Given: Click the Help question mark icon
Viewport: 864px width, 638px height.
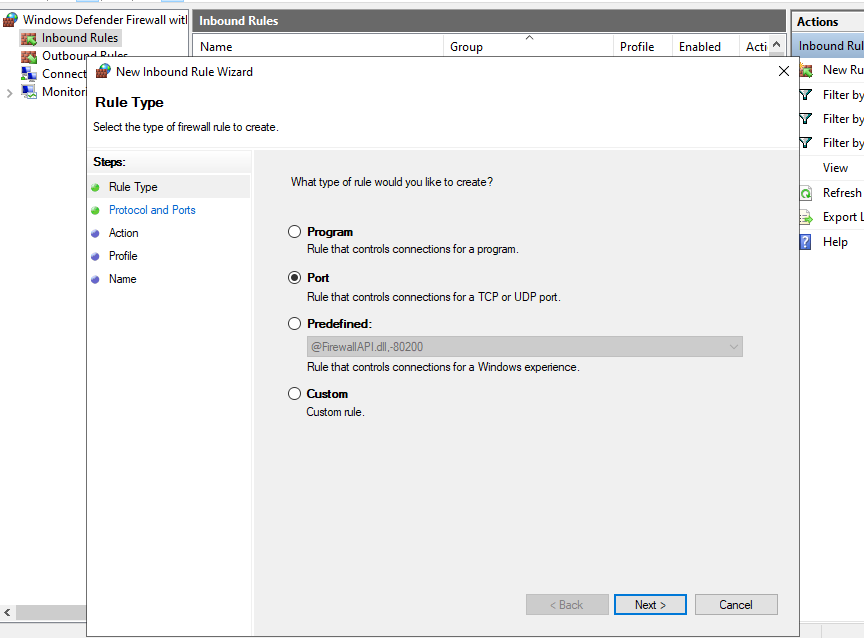Looking at the screenshot, I should (804, 241).
